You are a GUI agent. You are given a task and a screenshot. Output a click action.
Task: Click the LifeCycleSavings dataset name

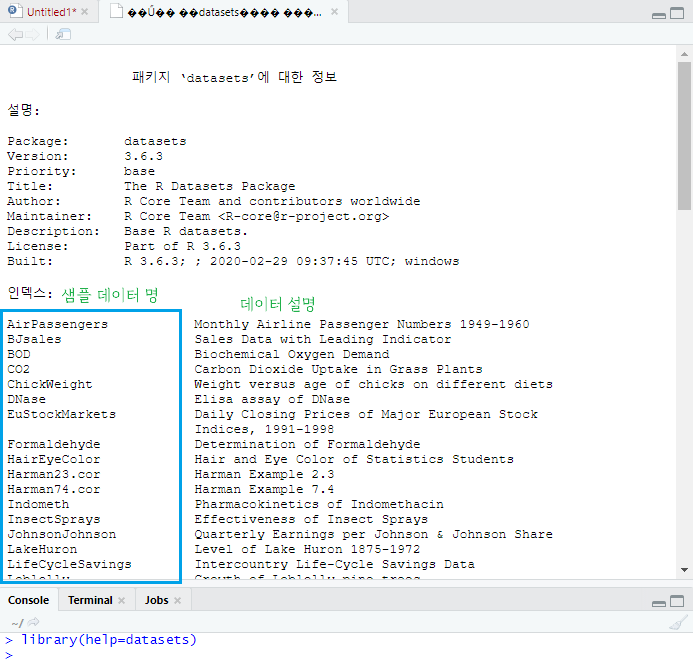69,565
